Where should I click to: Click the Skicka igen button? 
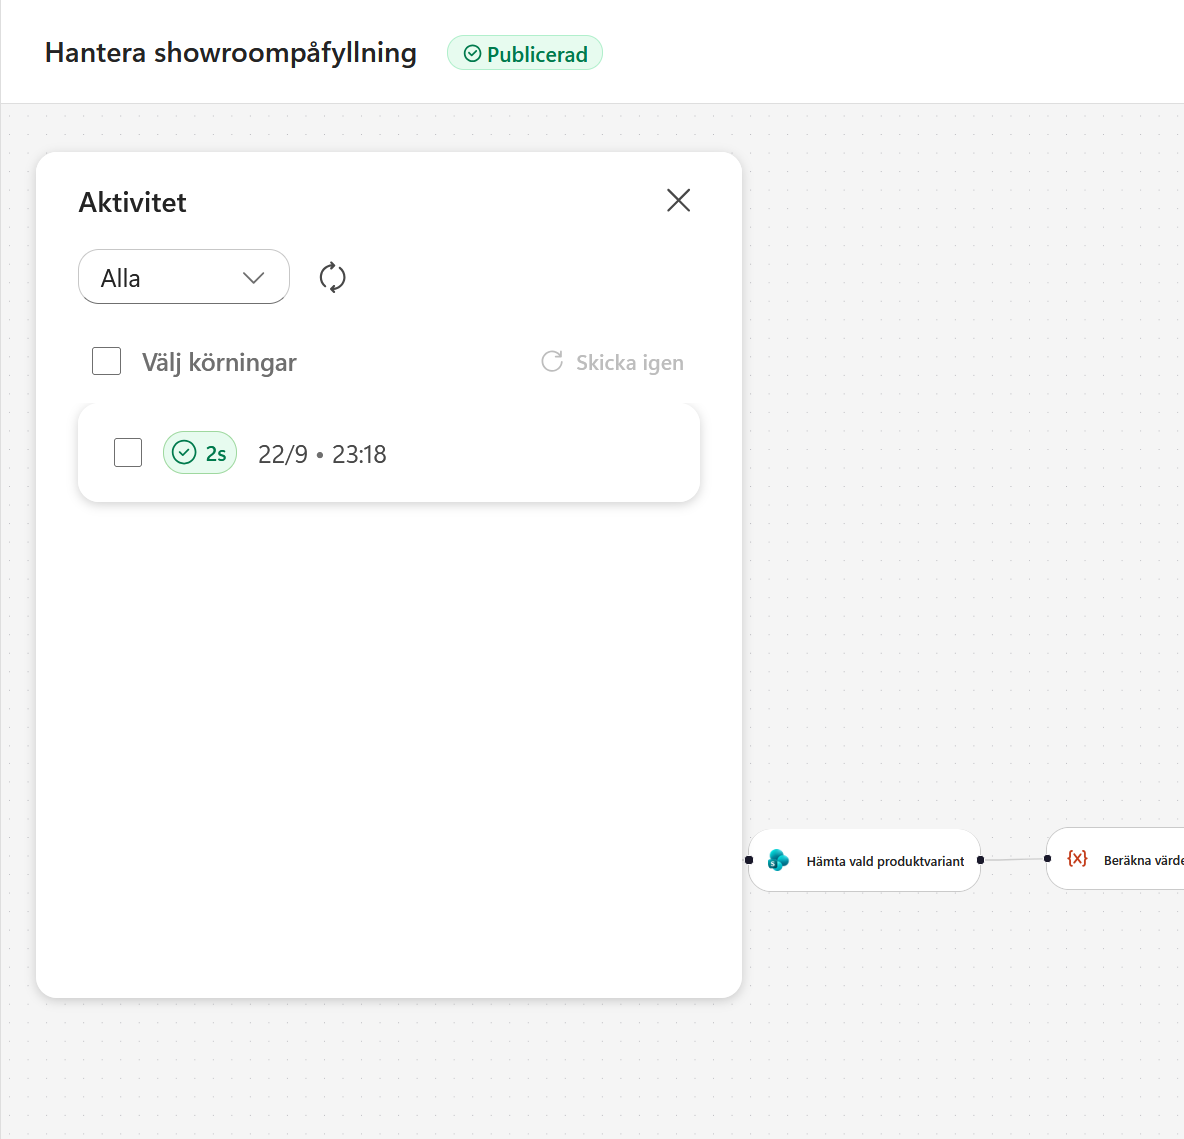(612, 363)
